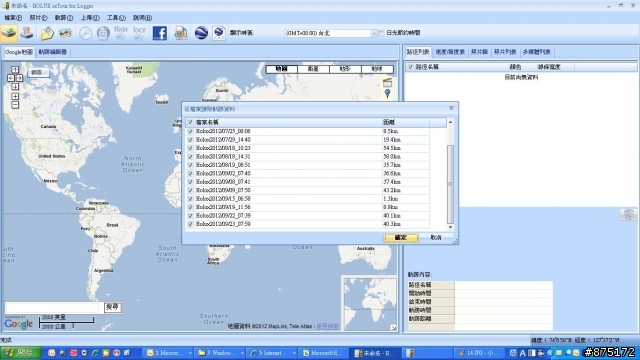
Task: Uncheck the Holux2012/09/02_07:40 file checkbox
Action: coord(190,173)
